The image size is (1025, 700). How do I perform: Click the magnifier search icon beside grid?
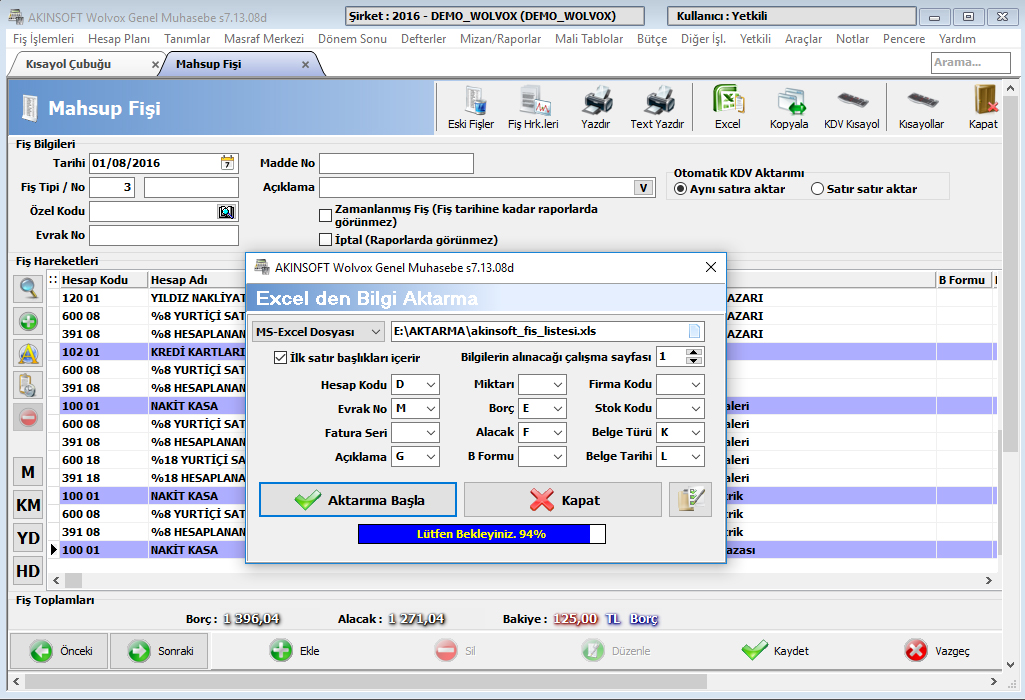28,288
